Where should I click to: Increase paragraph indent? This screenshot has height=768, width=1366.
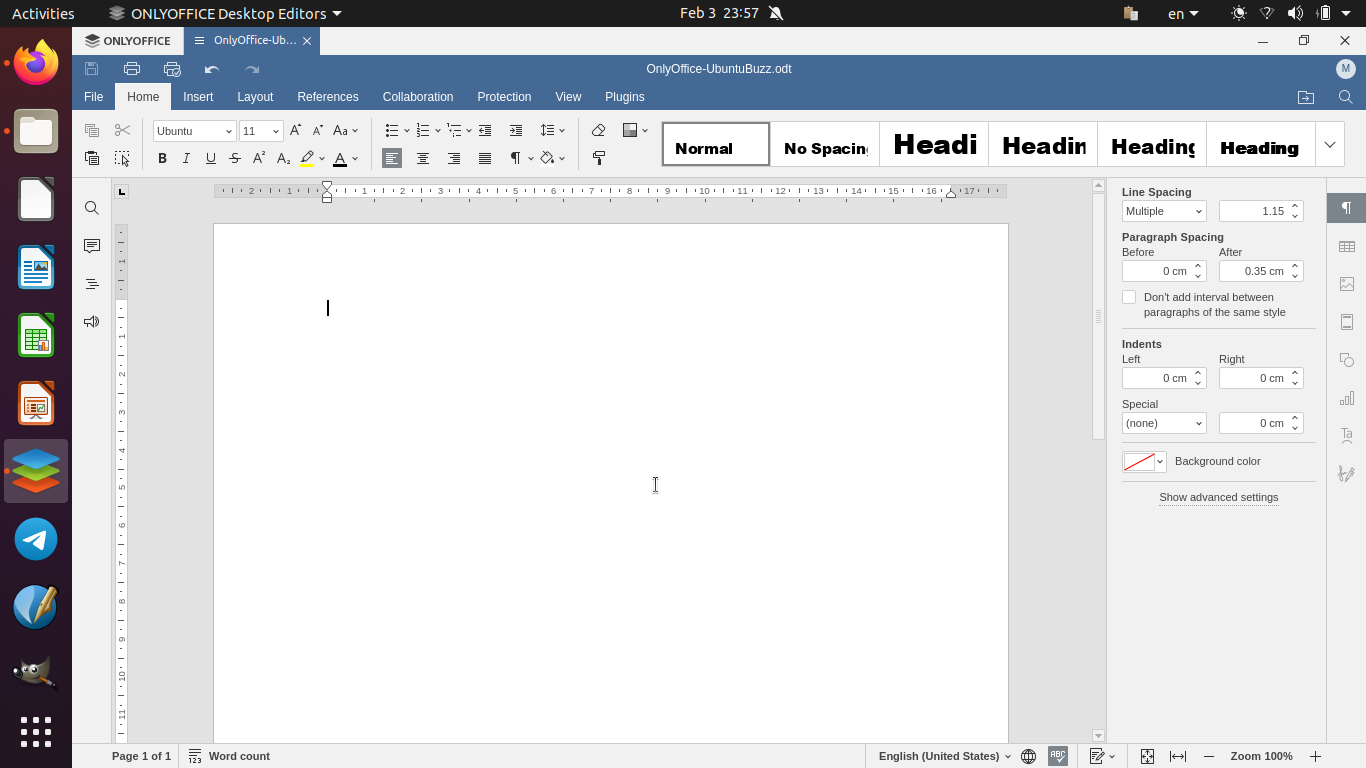[x=516, y=130]
